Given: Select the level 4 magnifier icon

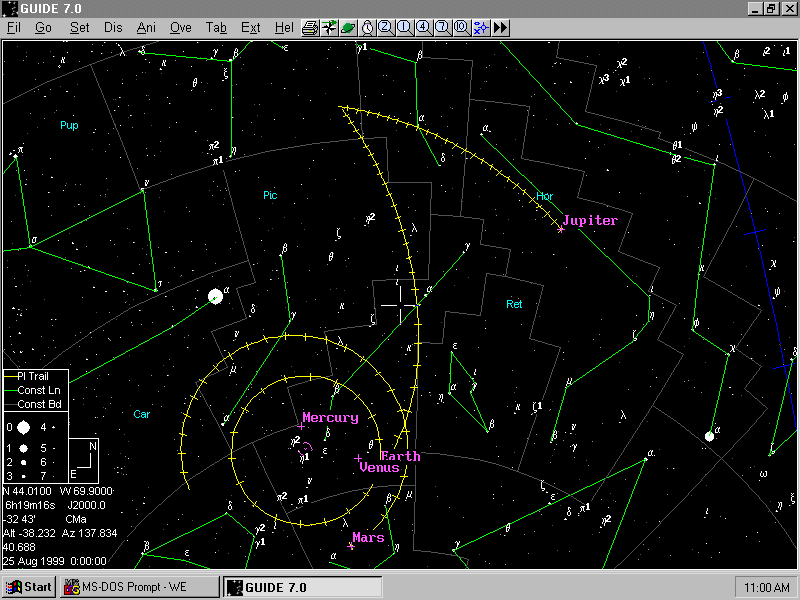Looking at the screenshot, I should [423, 27].
